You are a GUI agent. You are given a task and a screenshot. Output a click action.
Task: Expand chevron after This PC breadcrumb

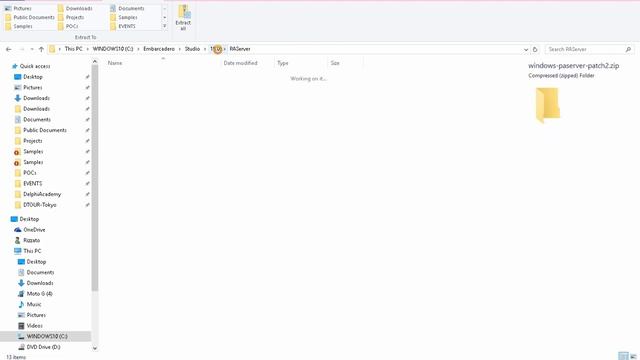[87, 49]
